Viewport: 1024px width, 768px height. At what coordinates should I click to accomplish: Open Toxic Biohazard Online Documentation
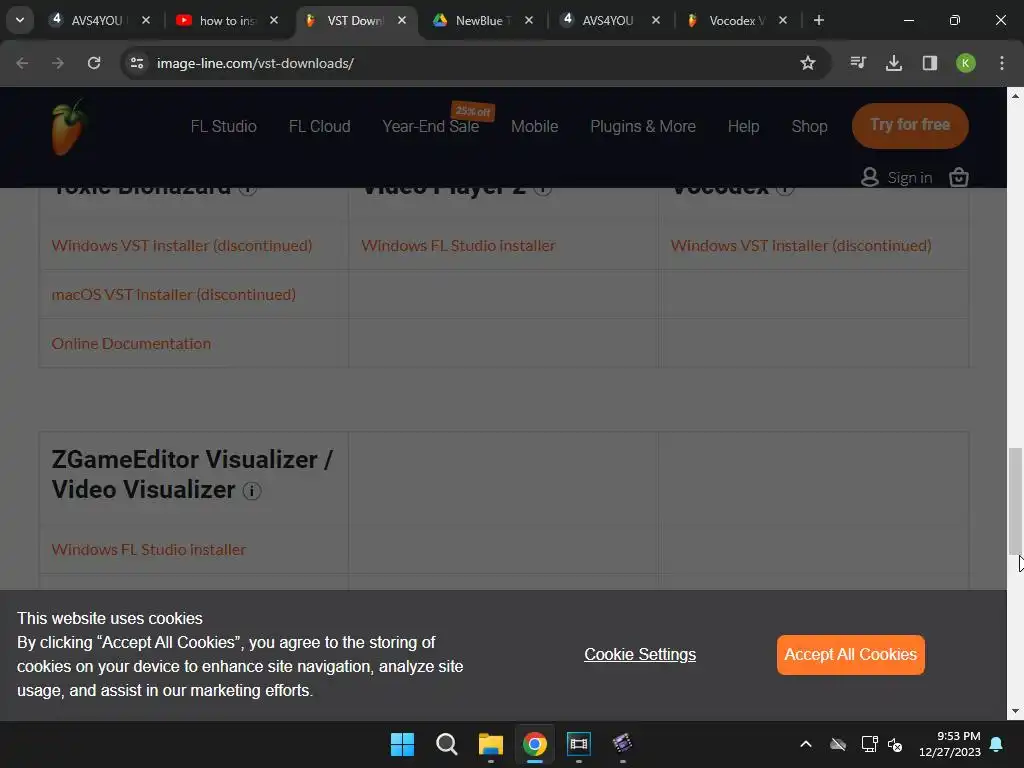pyautogui.click(x=131, y=344)
